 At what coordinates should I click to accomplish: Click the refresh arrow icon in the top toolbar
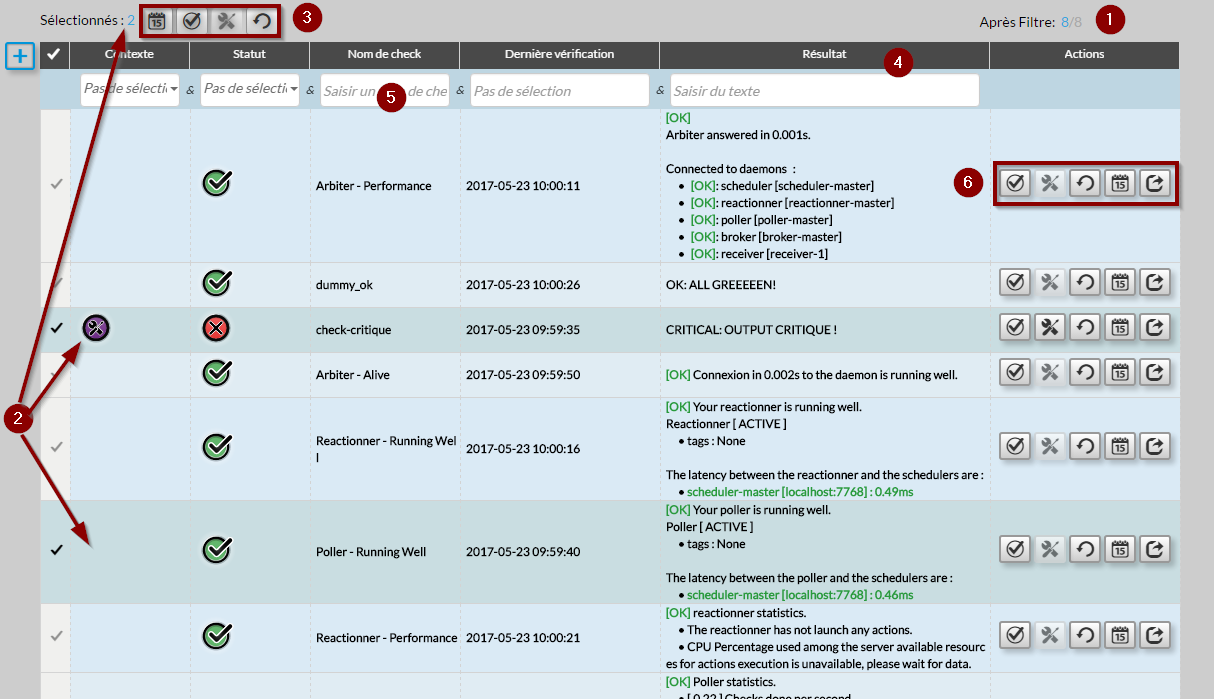(261, 20)
